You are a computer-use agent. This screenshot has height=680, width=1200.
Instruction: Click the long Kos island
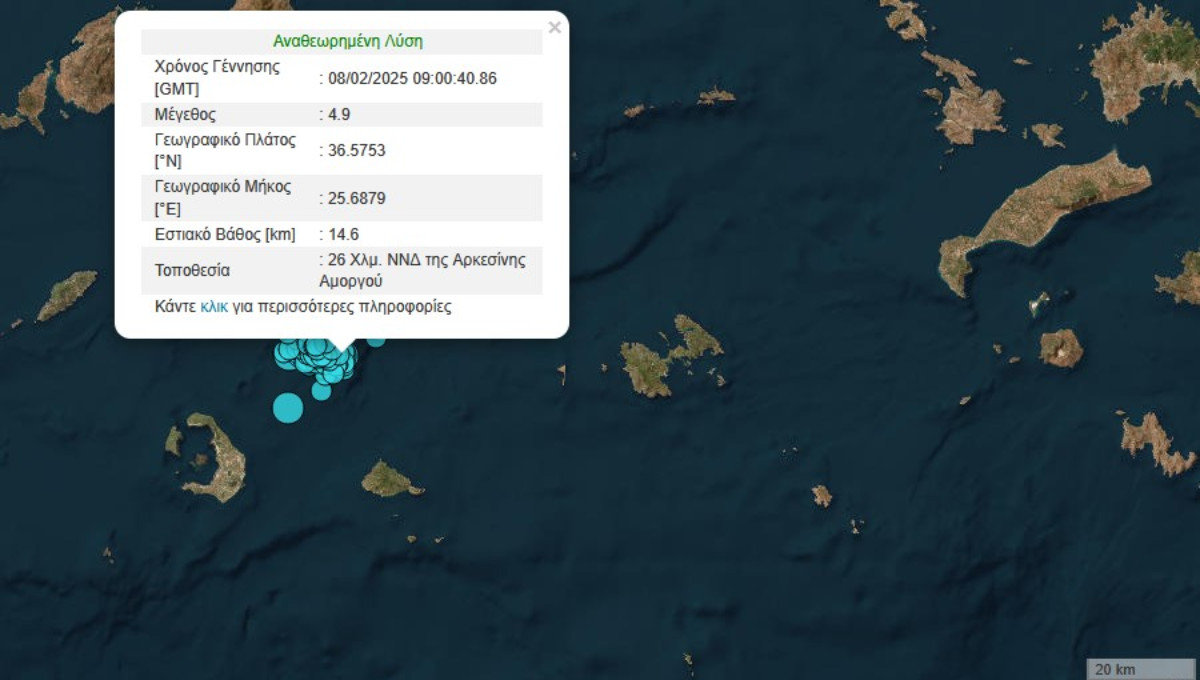tap(1040, 218)
